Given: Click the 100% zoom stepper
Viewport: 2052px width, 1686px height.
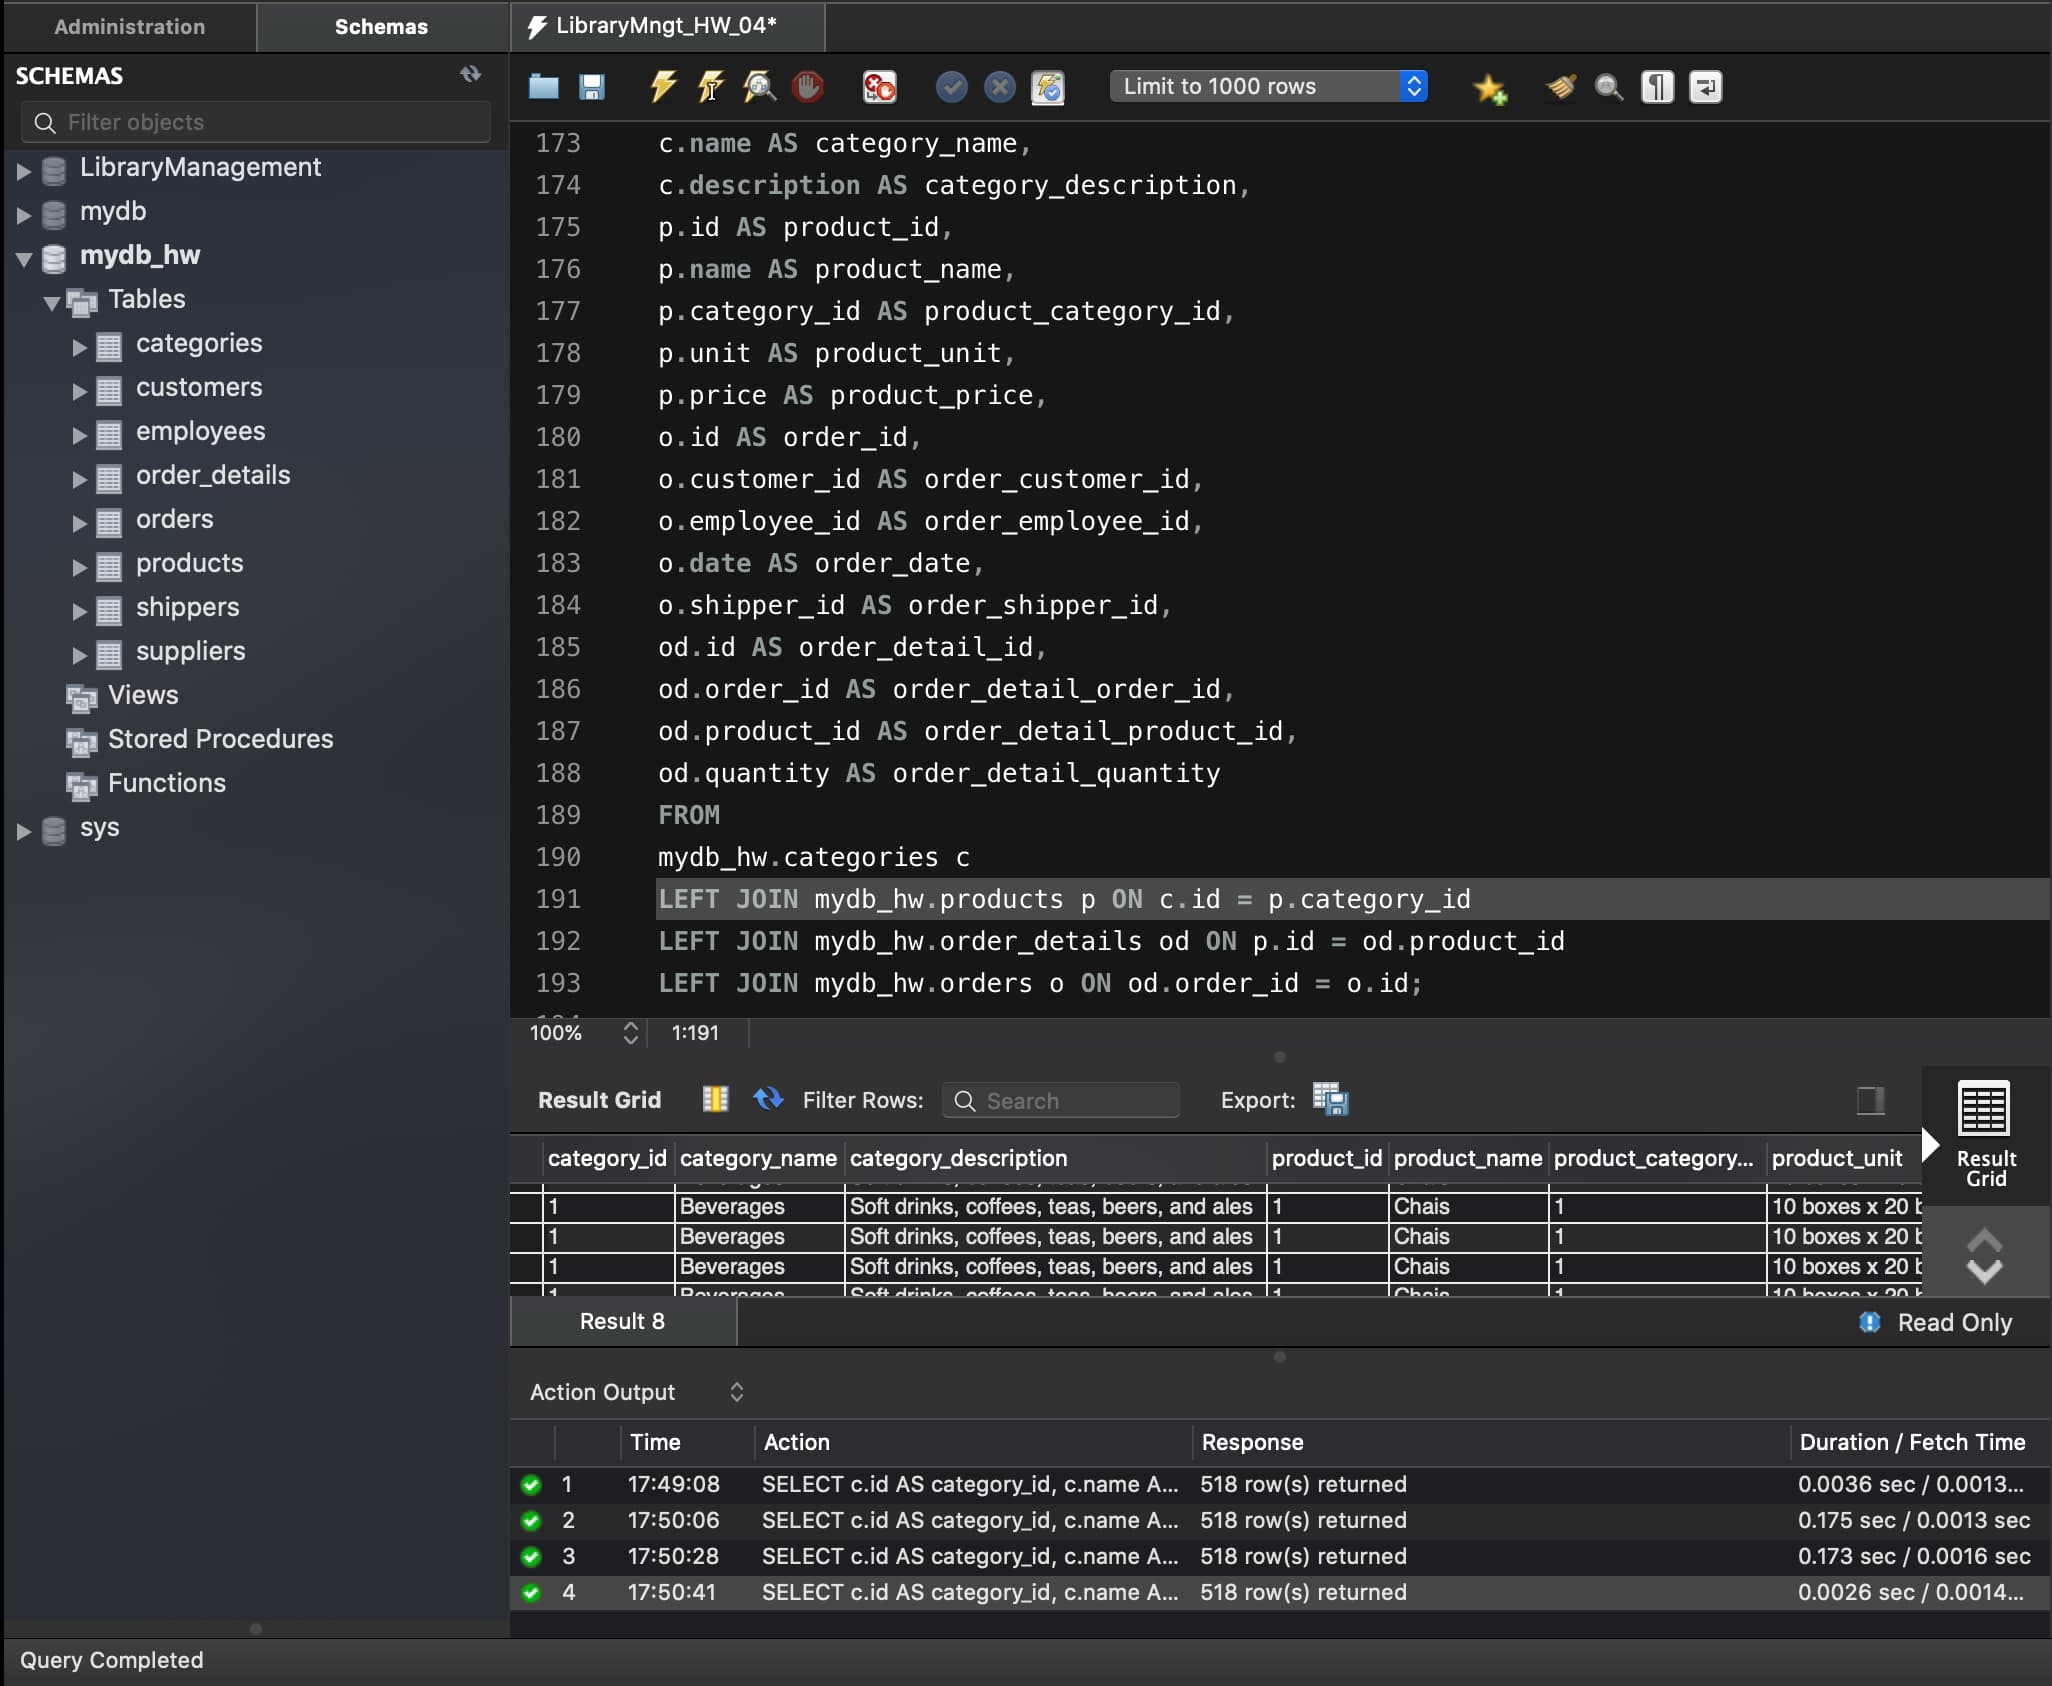Looking at the screenshot, I should 630,1033.
